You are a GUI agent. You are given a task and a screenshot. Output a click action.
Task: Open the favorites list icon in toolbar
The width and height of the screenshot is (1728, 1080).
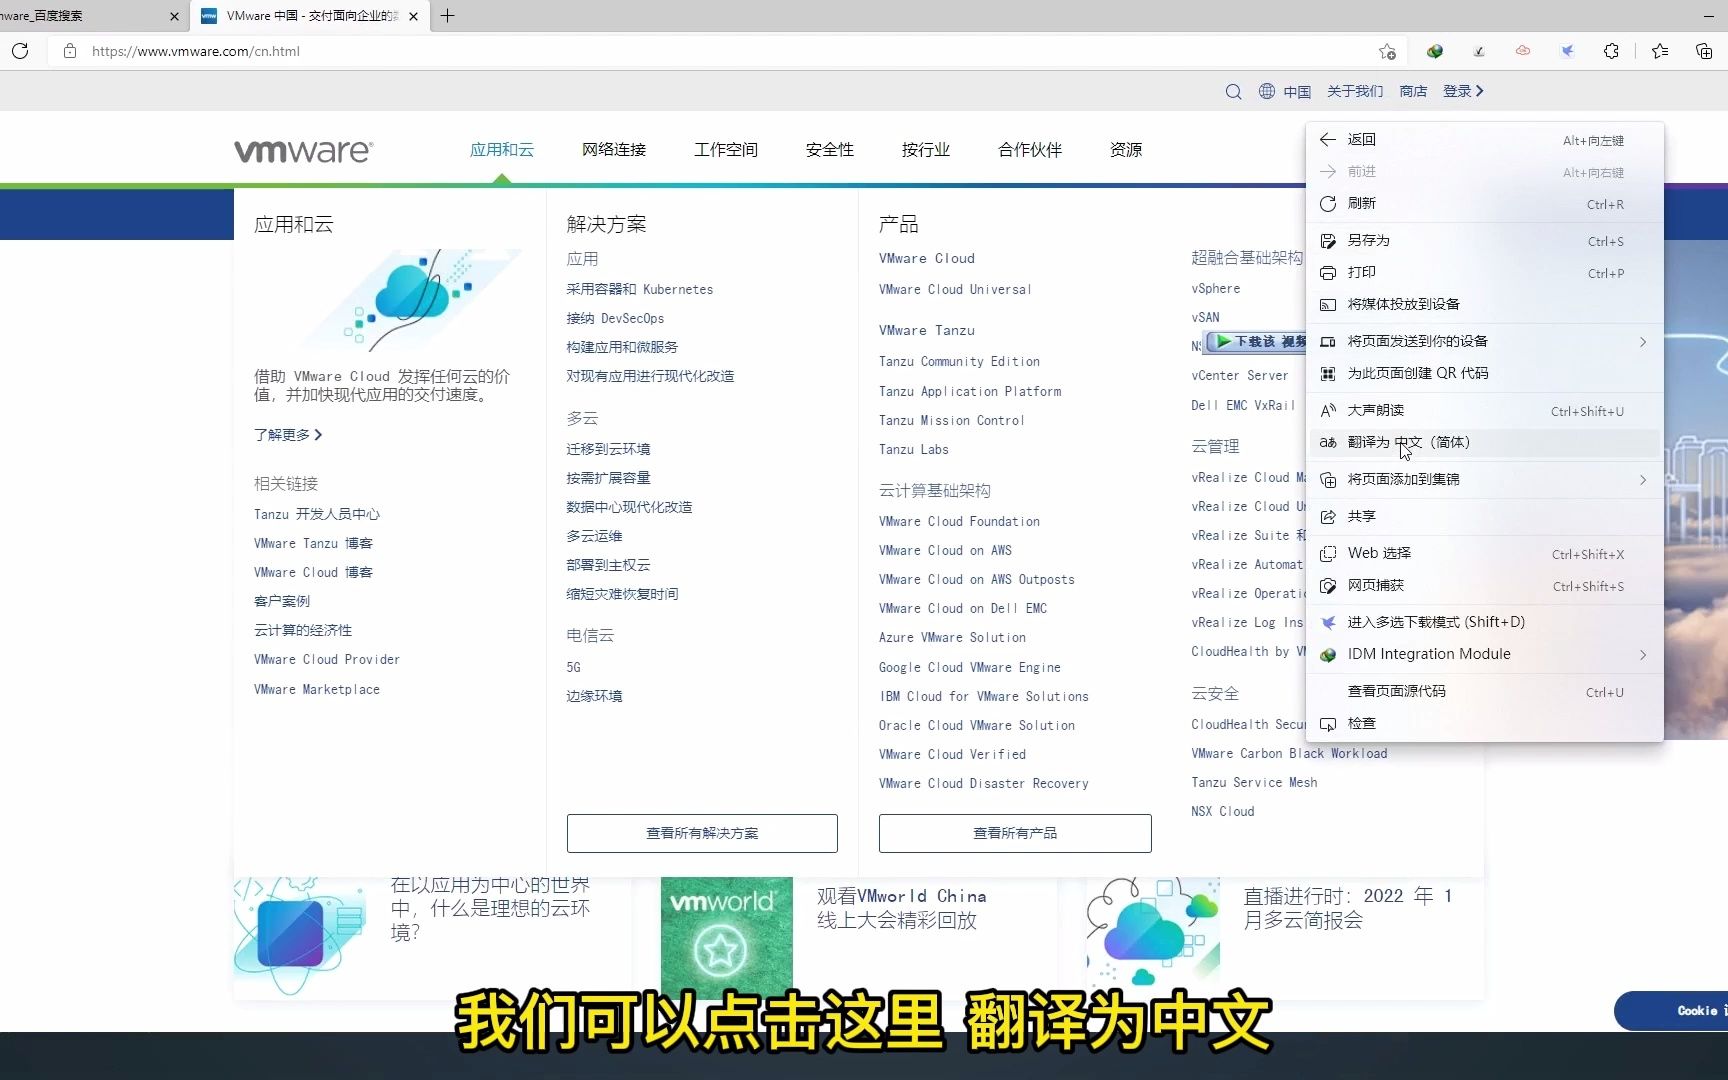point(1660,51)
